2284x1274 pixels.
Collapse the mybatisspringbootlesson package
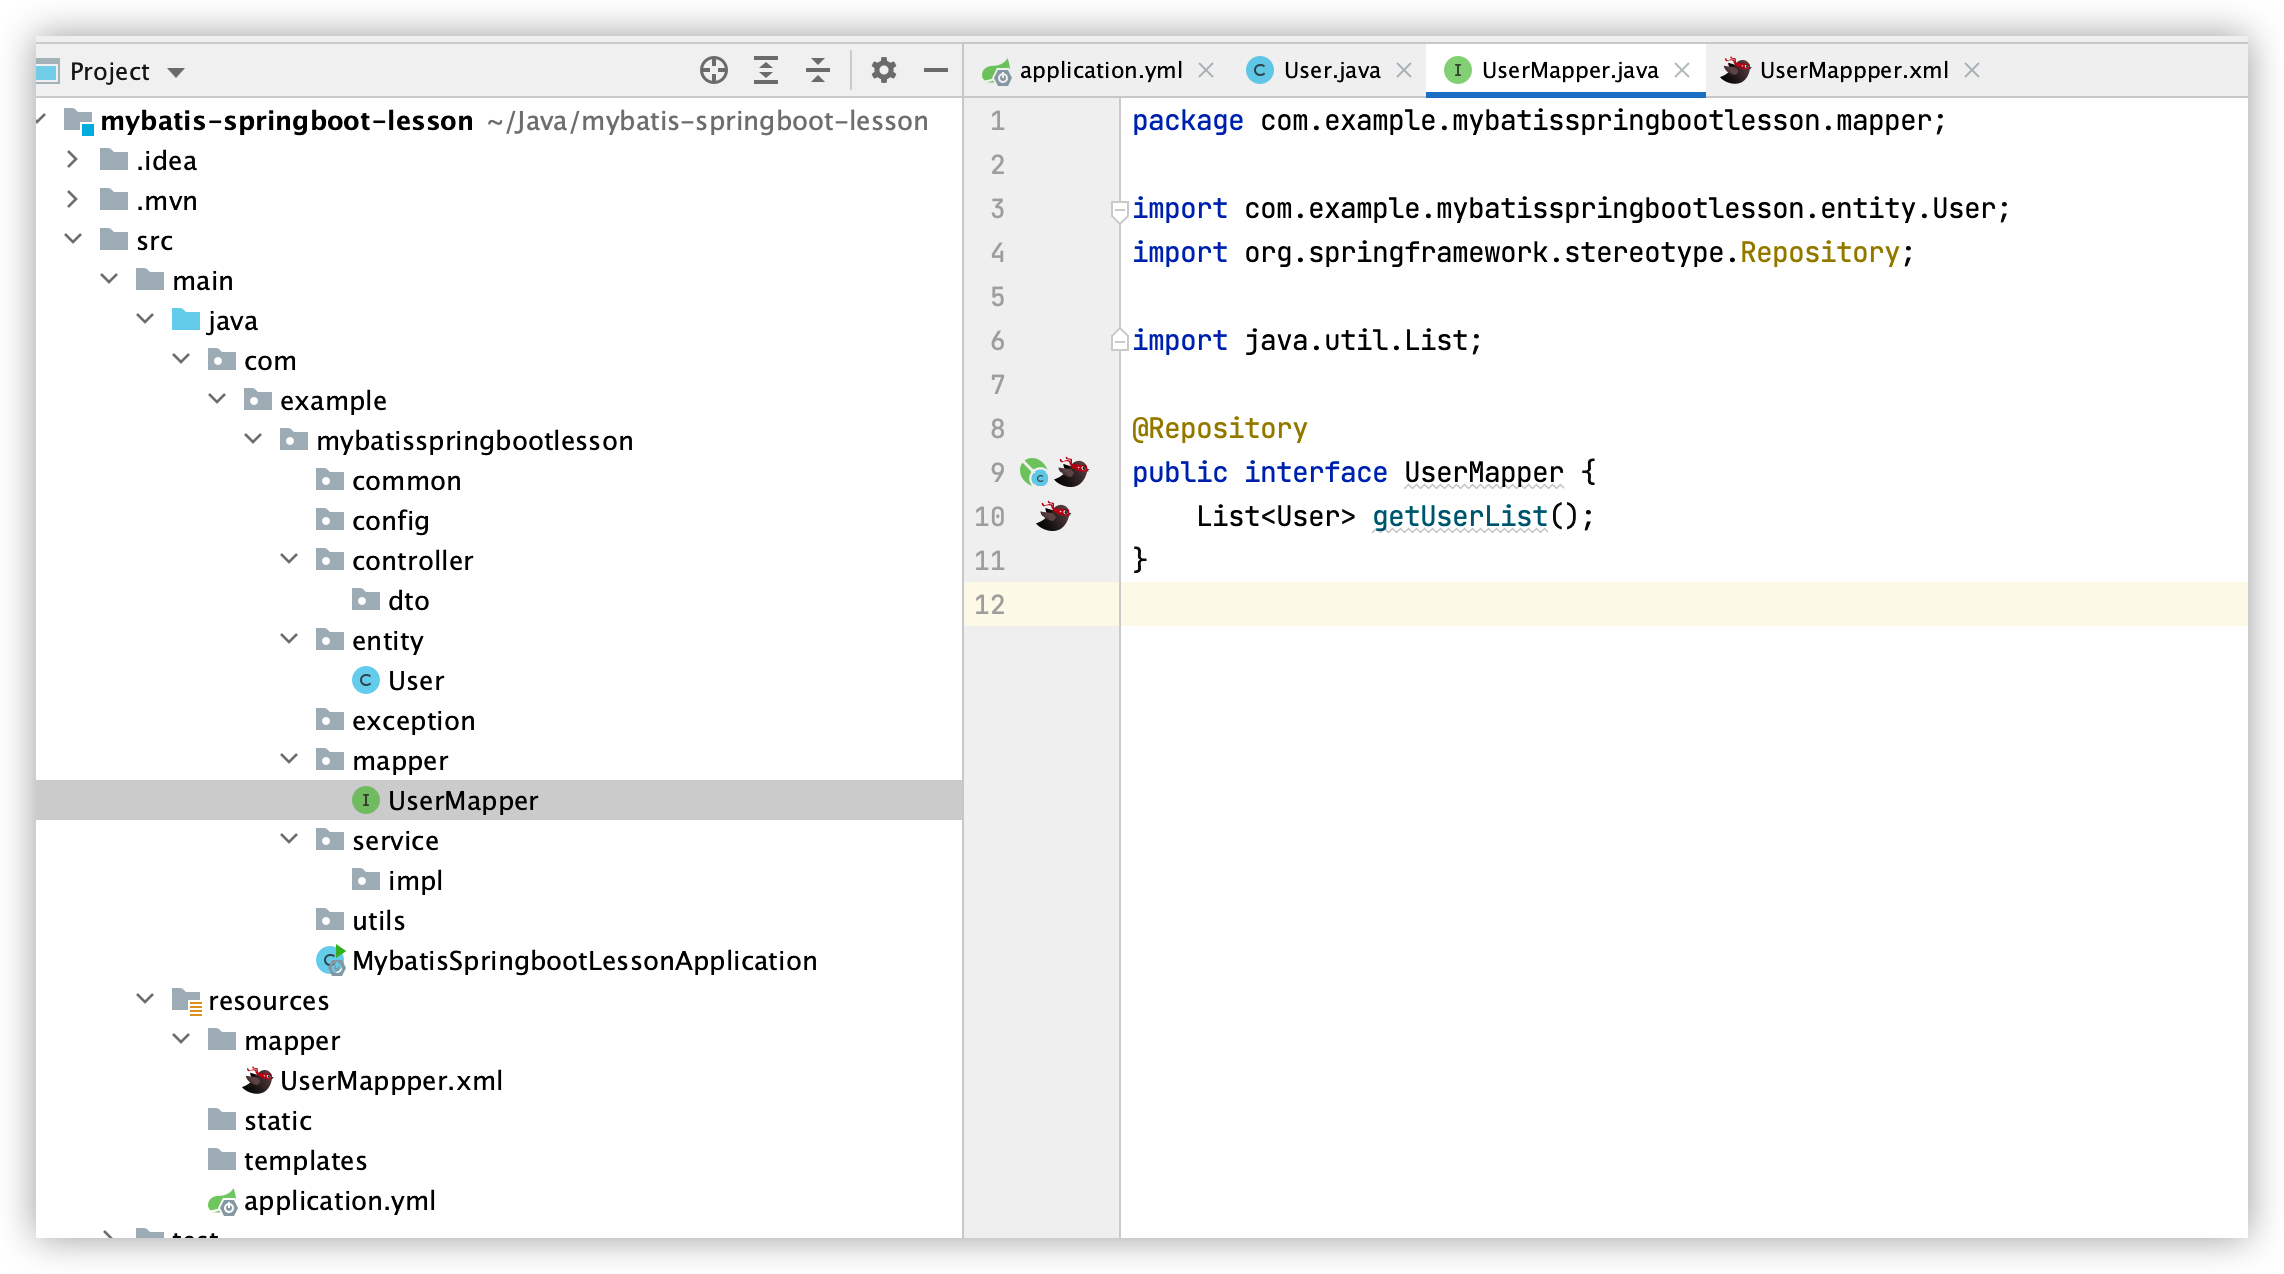pos(253,439)
